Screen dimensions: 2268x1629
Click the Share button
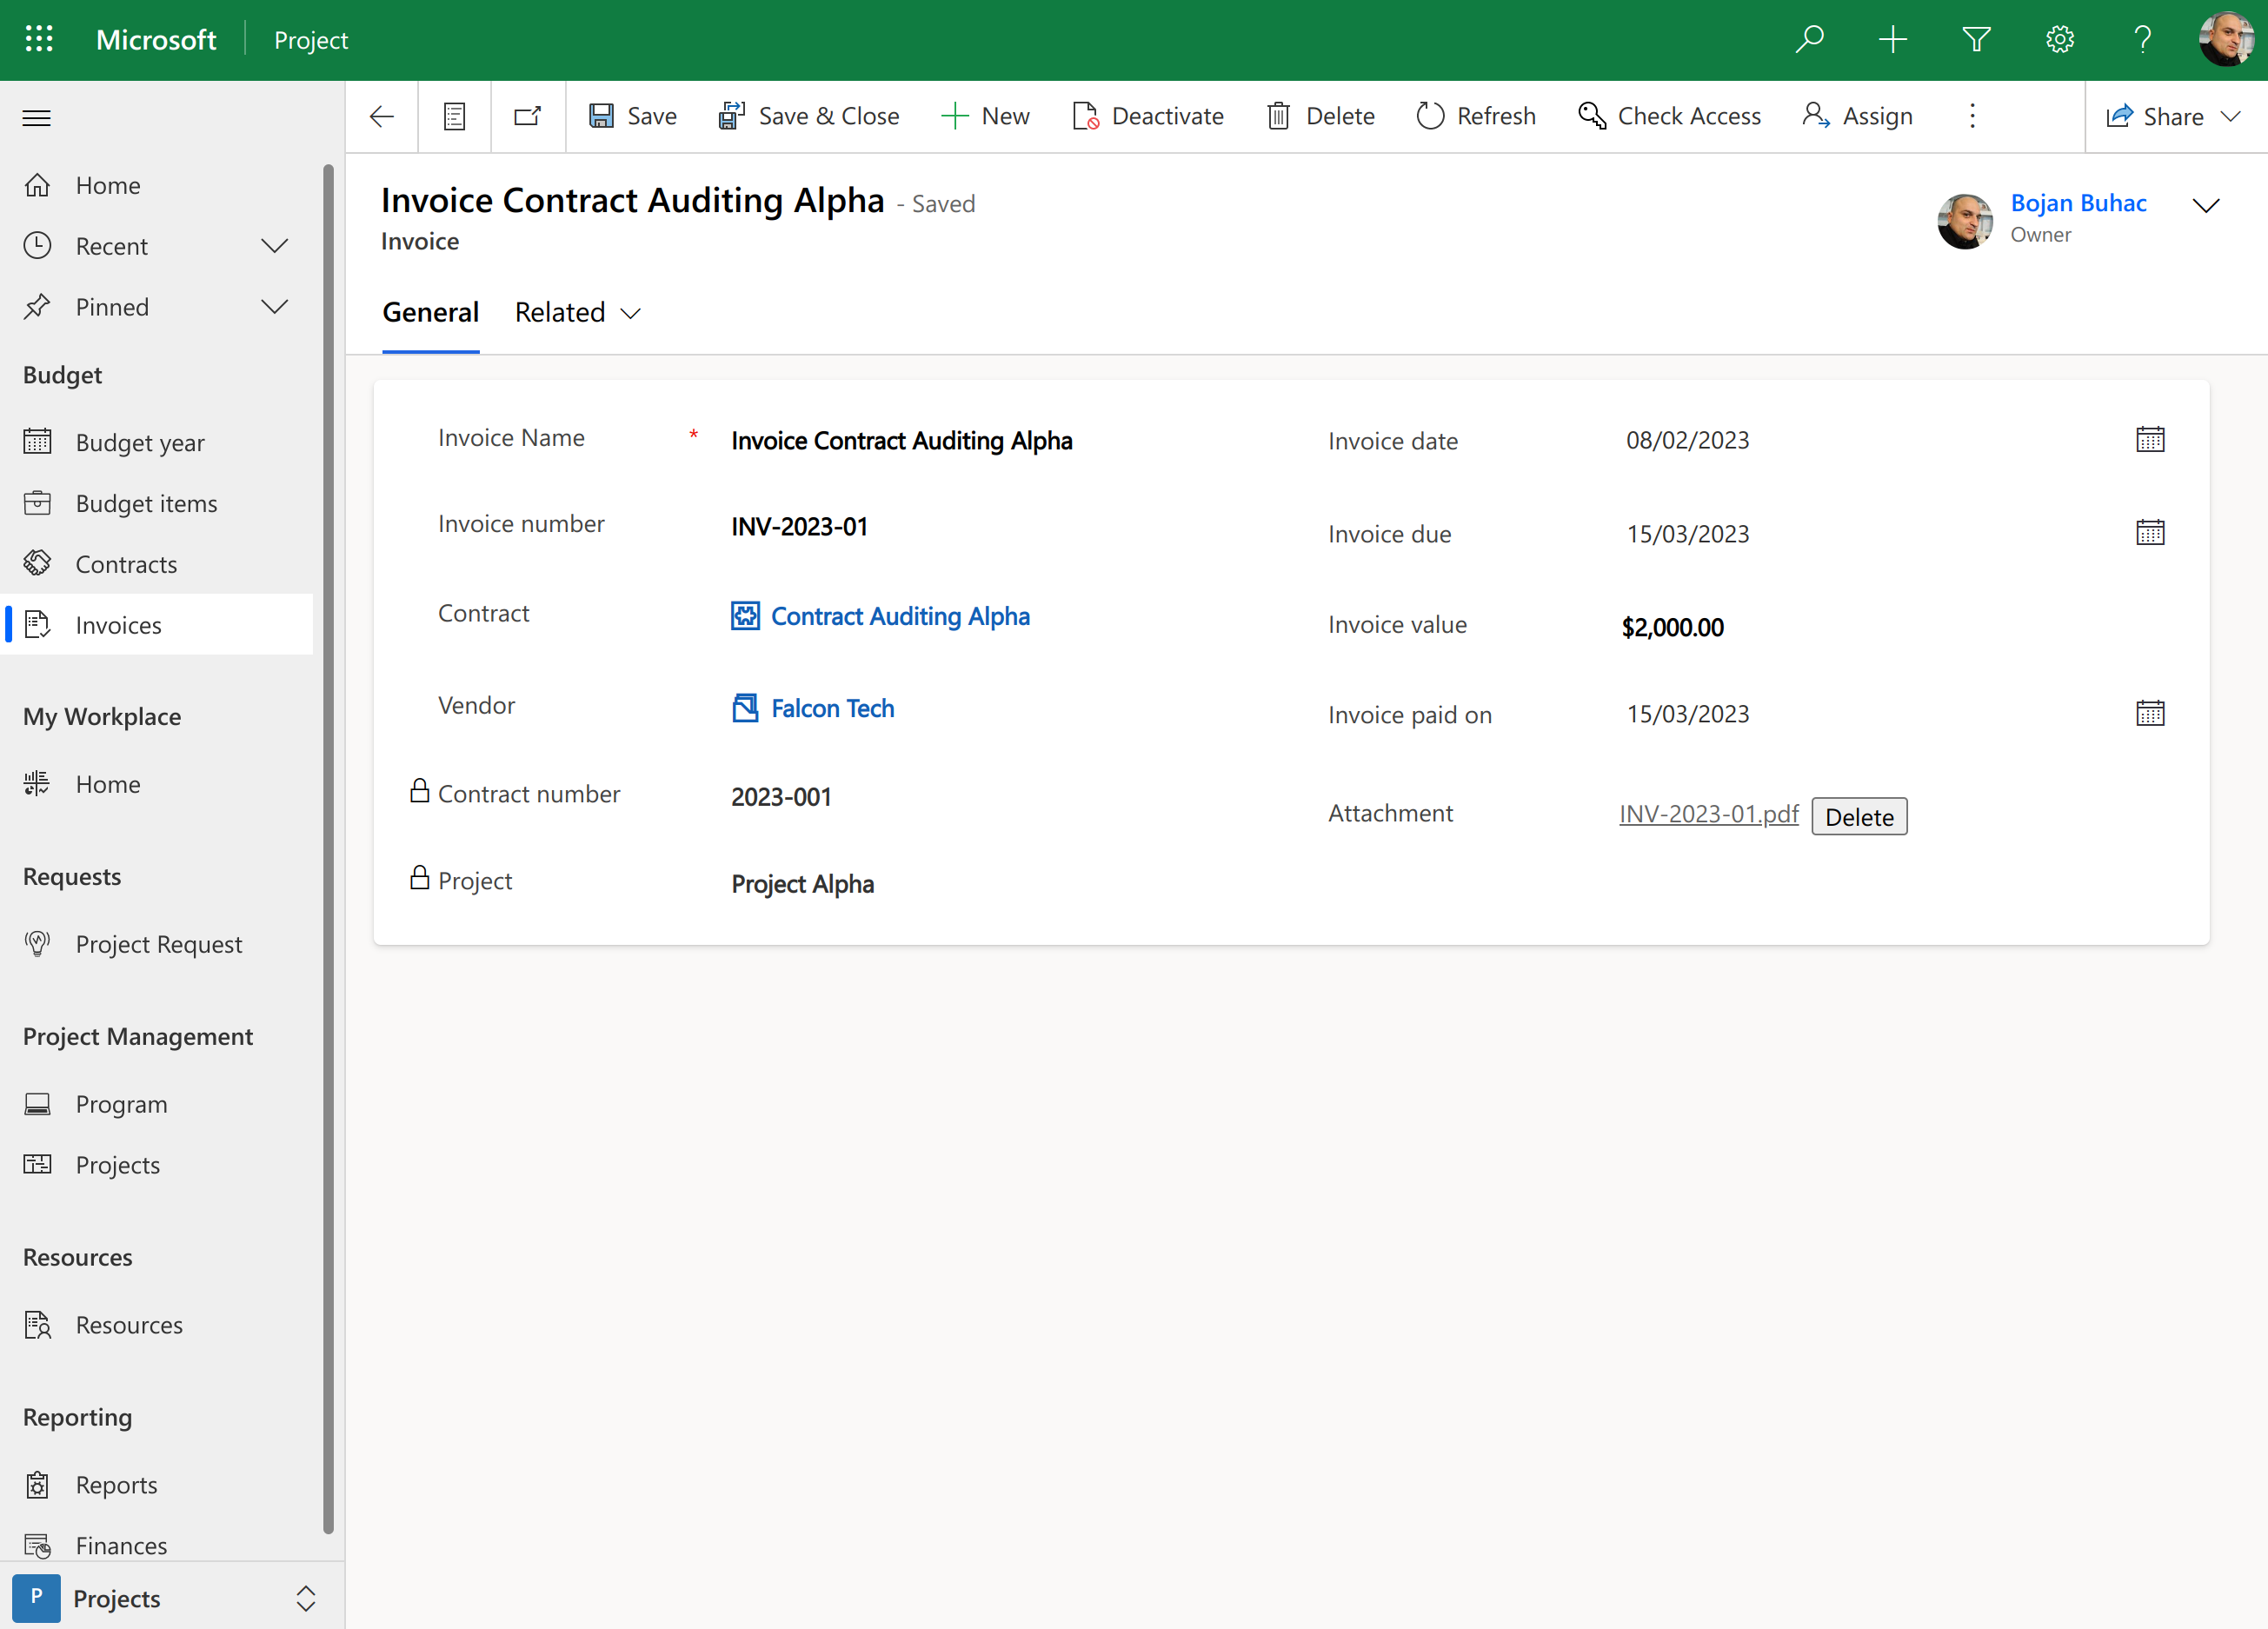(x=2154, y=117)
